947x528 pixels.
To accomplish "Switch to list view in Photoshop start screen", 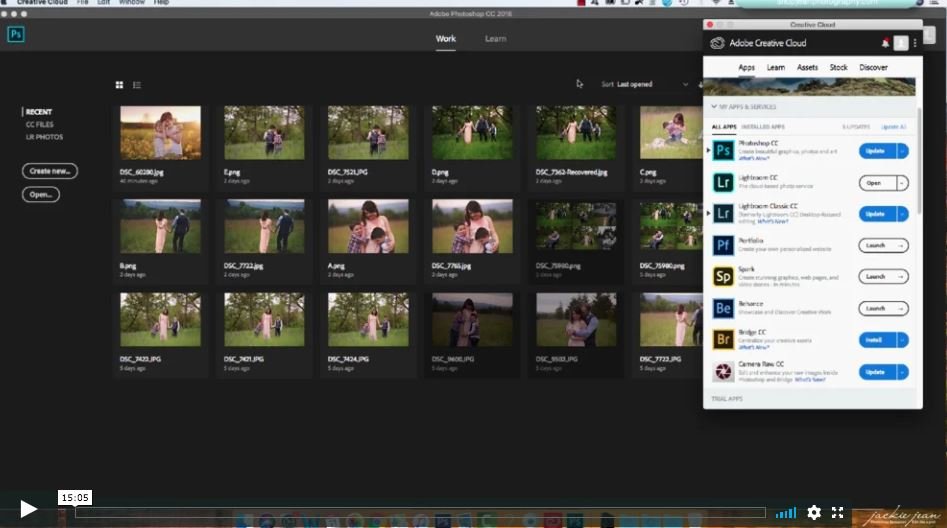I will [137, 85].
